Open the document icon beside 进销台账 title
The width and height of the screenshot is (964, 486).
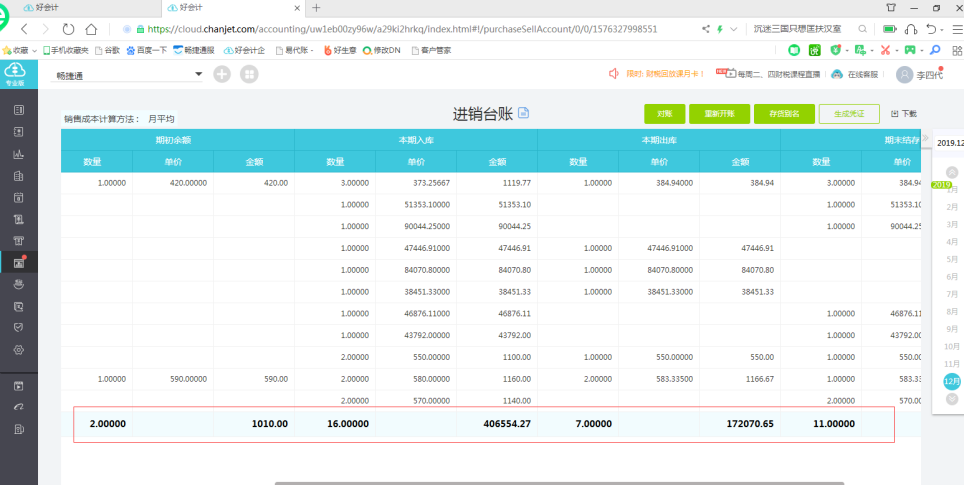523,113
